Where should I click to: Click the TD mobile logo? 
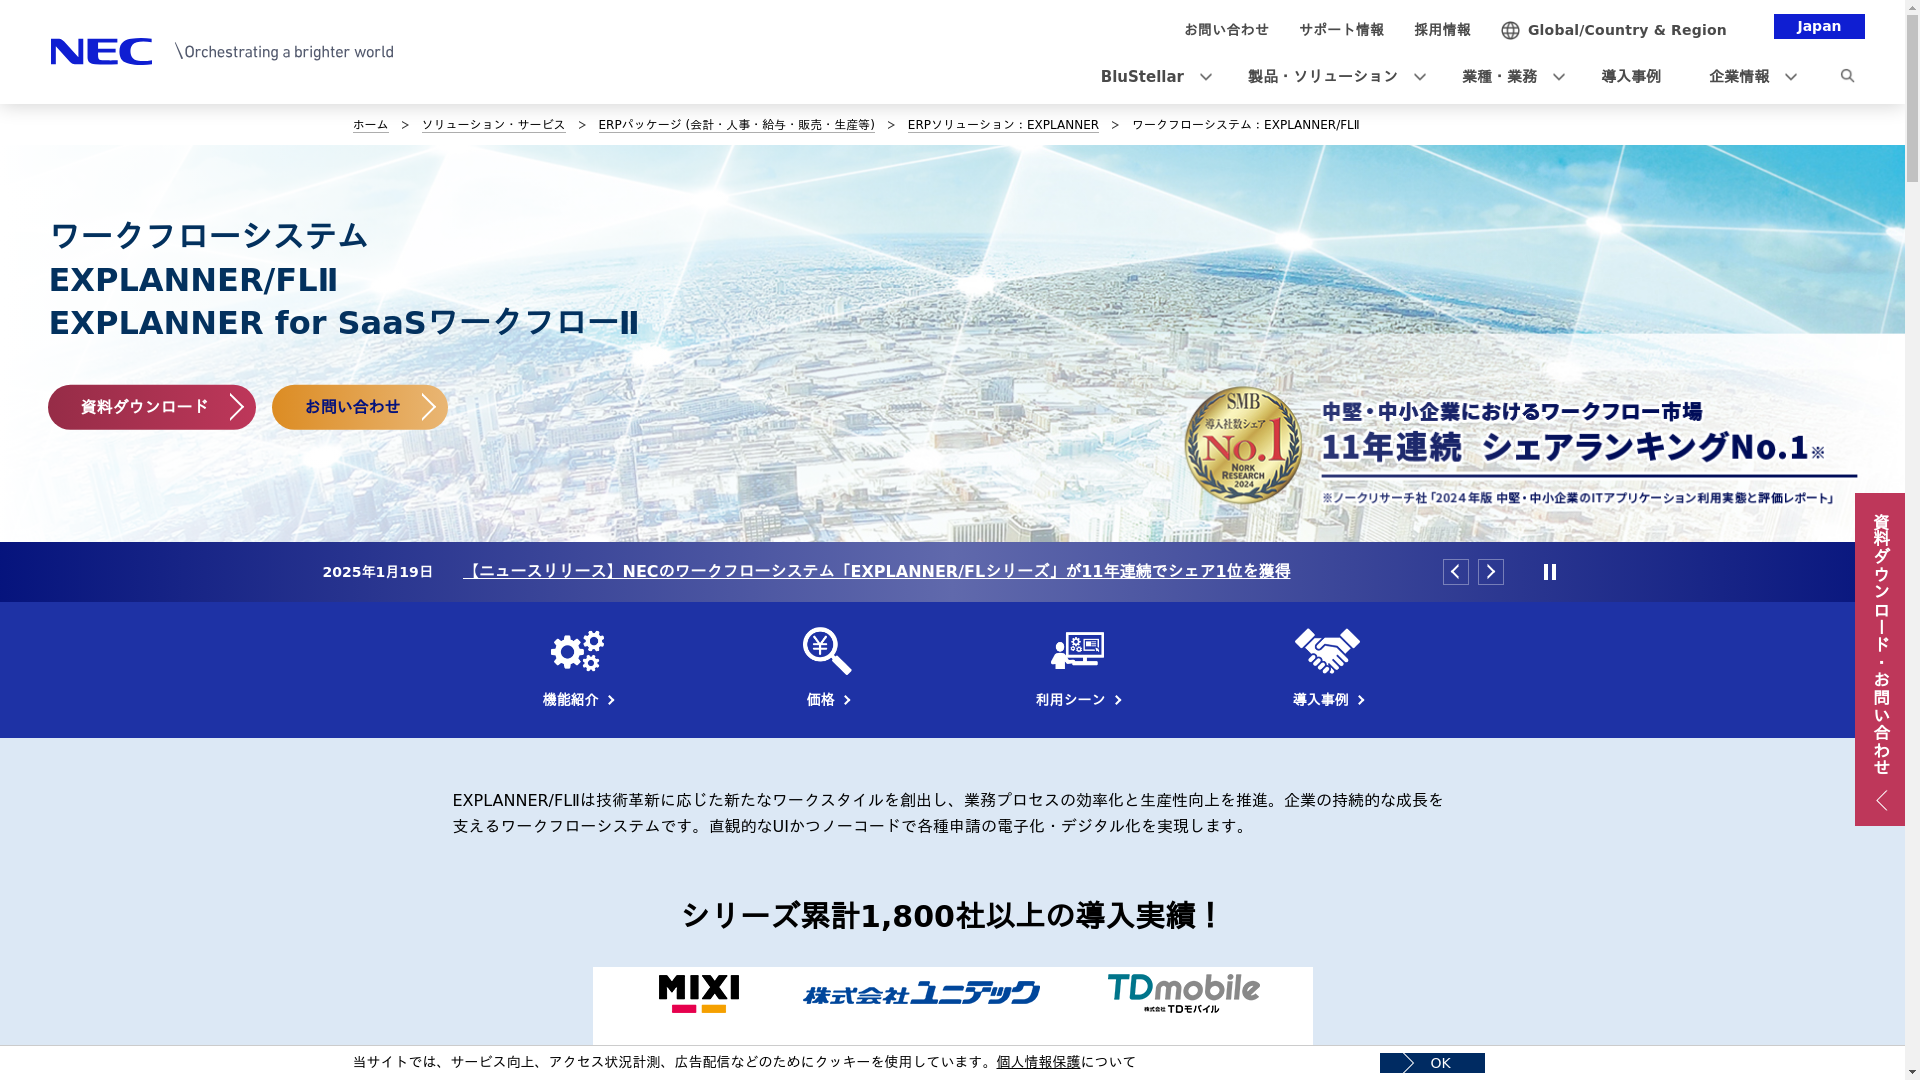point(1183,993)
